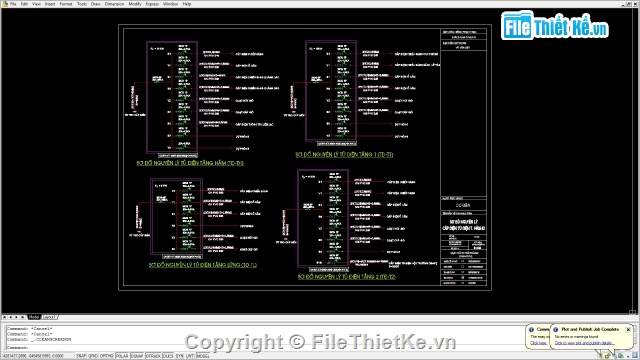Open the status bar menu dropdown arrow
This screenshot has height=360, width=640.
pyautogui.click(x=628, y=357)
